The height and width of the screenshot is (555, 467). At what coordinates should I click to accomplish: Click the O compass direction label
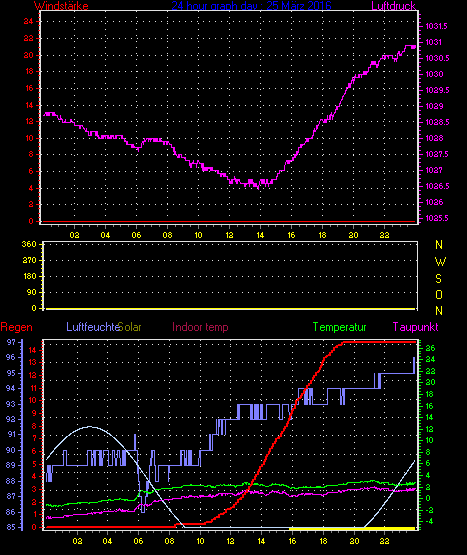pyautogui.click(x=439, y=294)
